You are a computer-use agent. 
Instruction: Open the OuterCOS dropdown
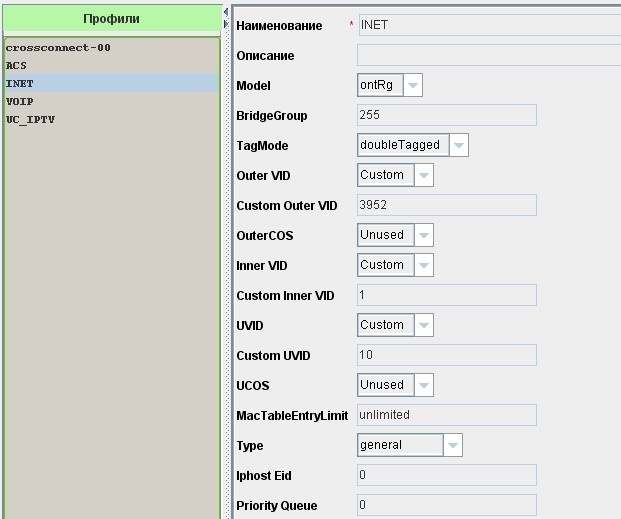[424, 235]
